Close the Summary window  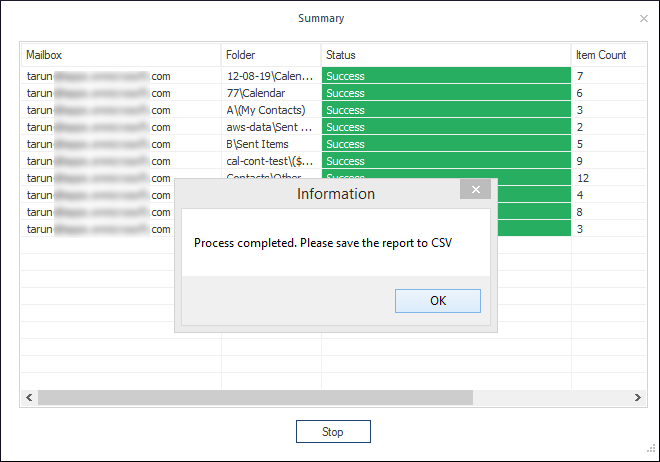(x=644, y=19)
